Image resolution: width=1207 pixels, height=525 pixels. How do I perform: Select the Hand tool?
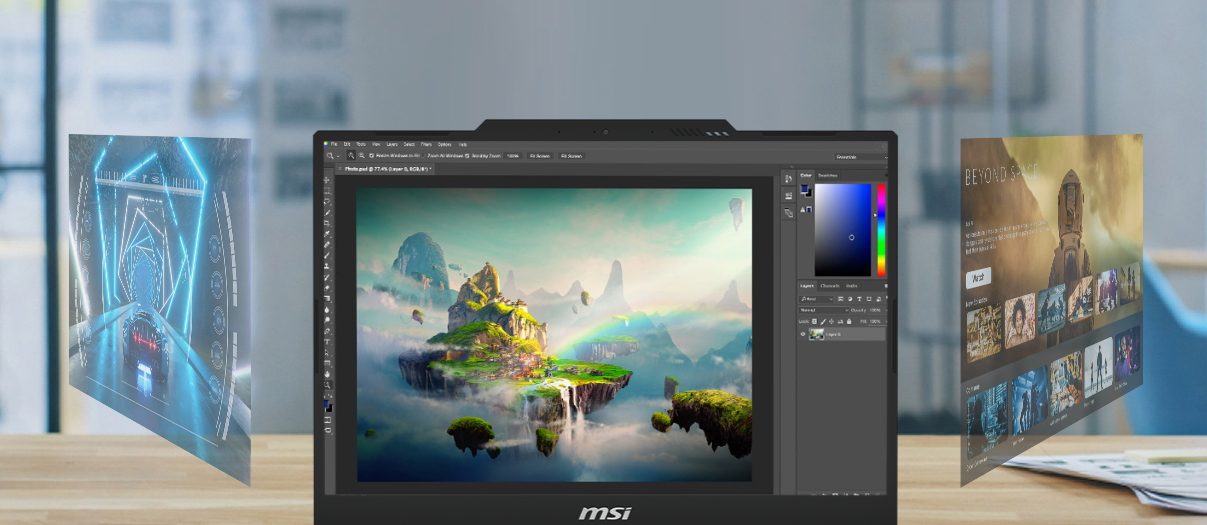pos(328,374)
